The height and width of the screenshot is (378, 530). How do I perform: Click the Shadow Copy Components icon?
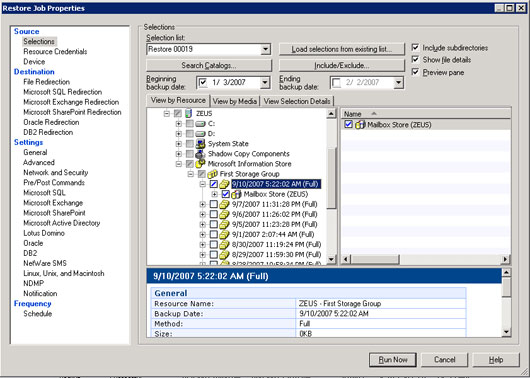[201, 154]
